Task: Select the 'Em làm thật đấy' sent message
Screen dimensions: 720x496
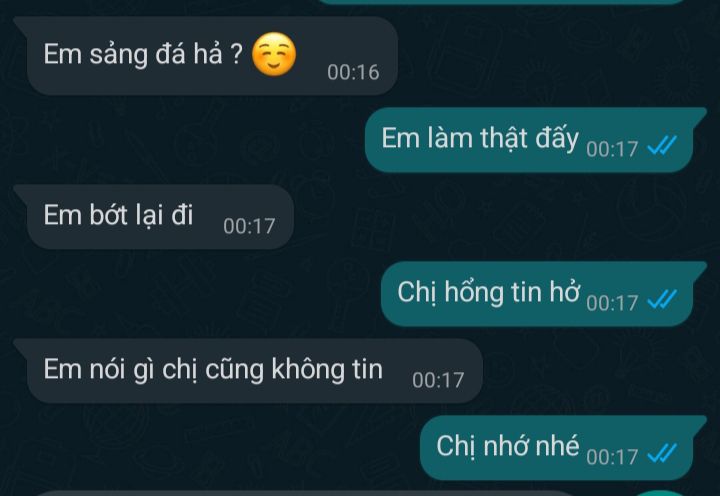Action: point(536,140)
